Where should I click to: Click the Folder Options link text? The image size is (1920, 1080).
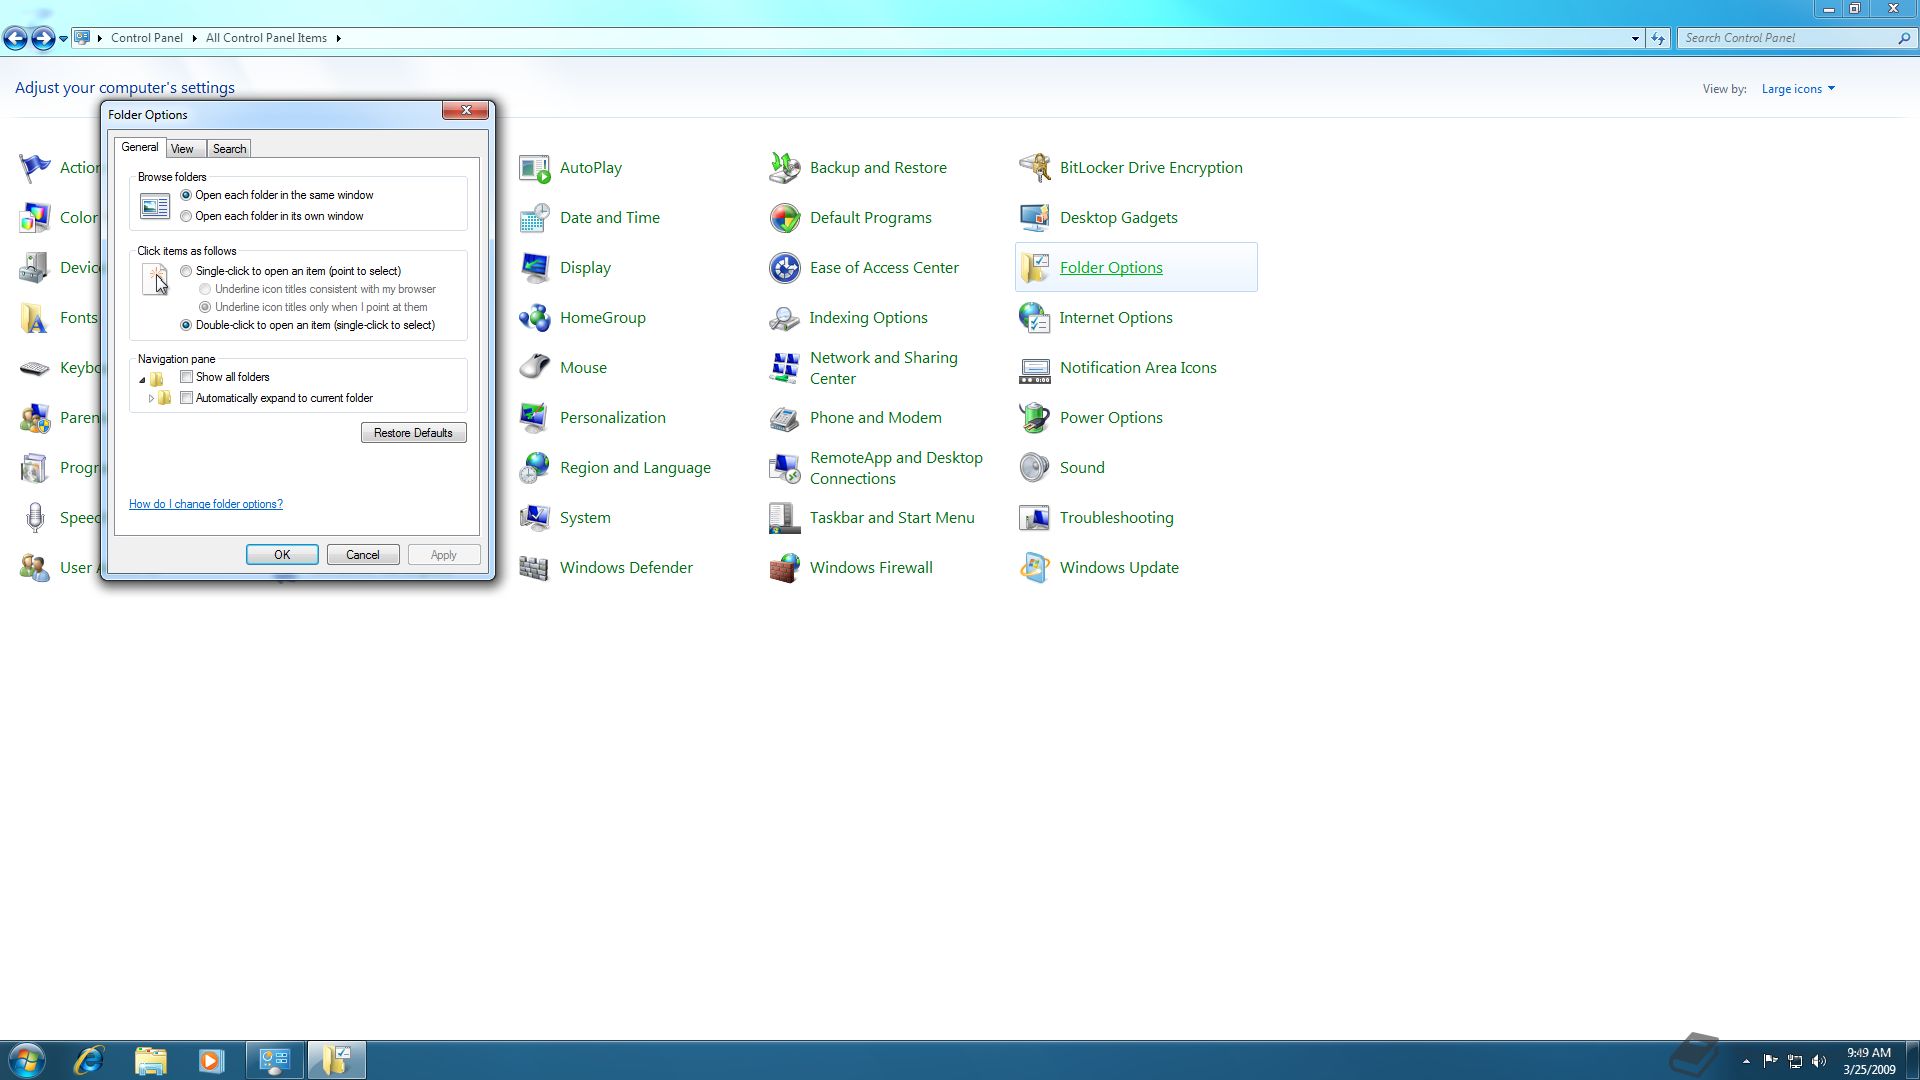point(1111,268)
